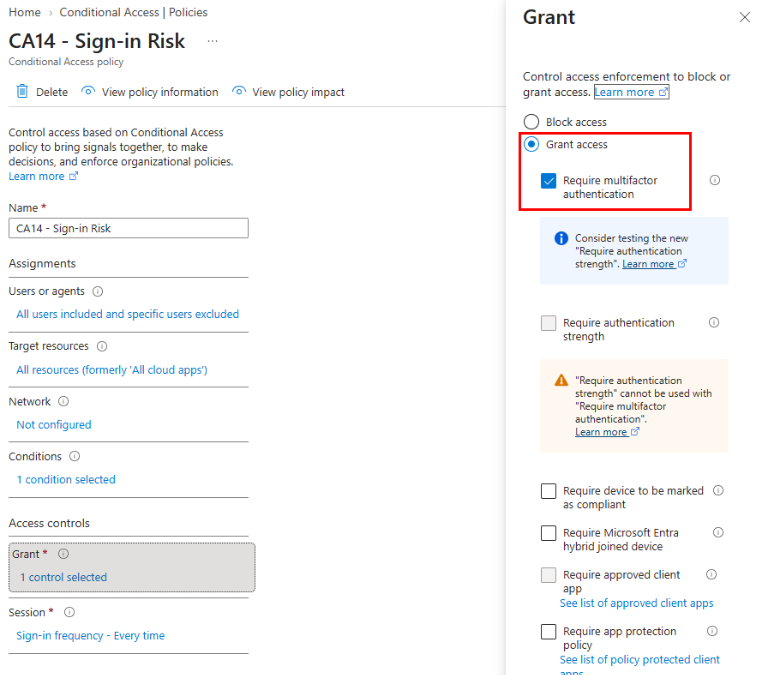
Task: Open the ellipsis menu beside policy title
Action: [x=213, y=41]
